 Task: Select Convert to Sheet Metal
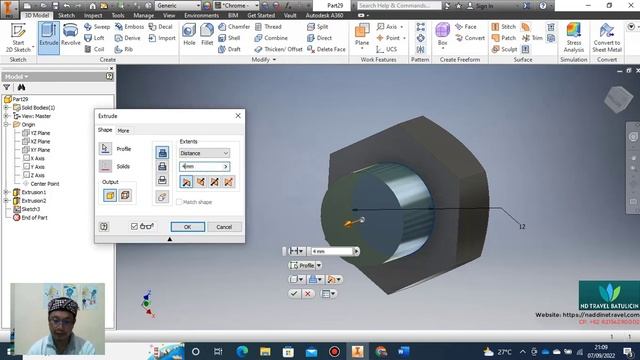pos(607,38)
